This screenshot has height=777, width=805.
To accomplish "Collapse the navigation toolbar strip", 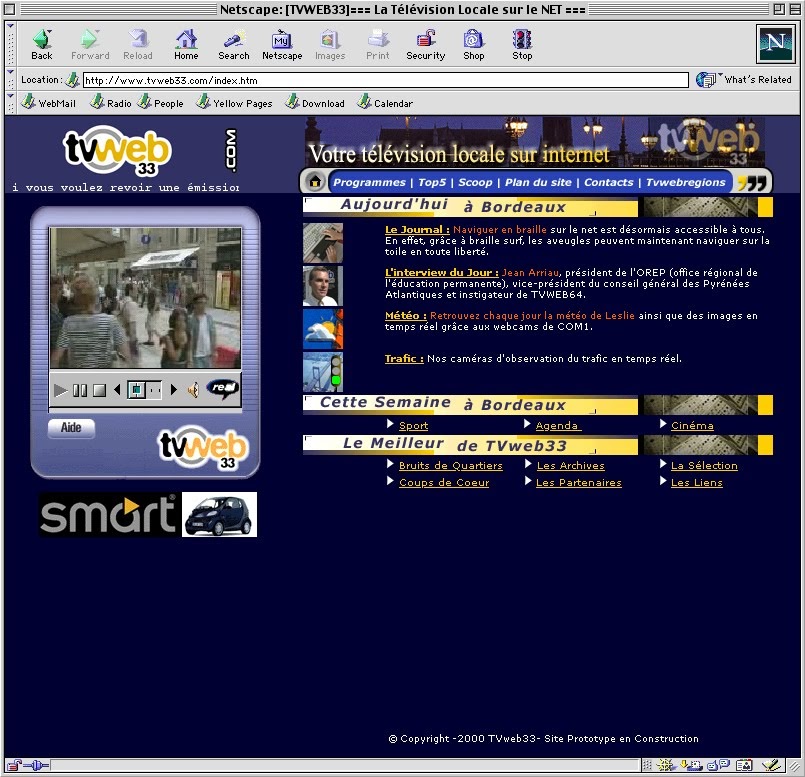I will (x=10, y=44).
